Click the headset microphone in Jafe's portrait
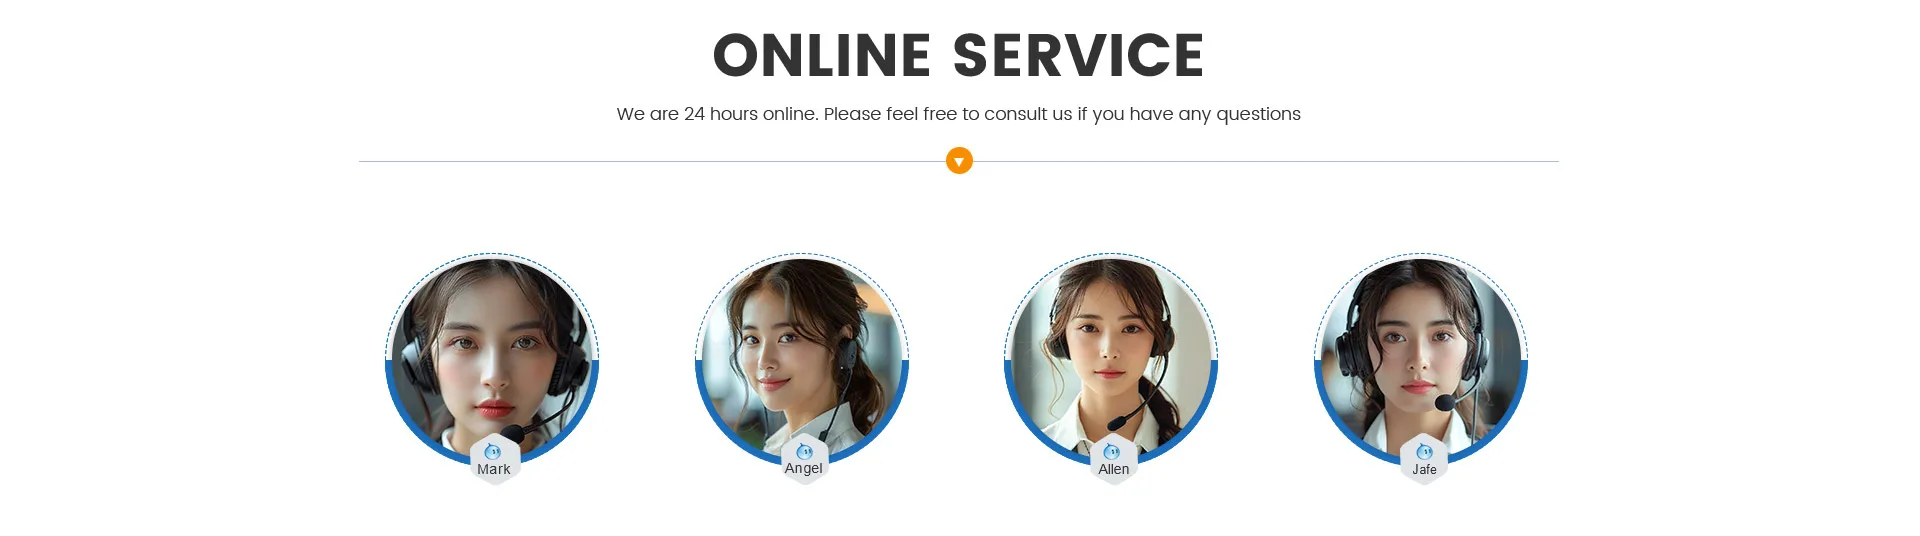This screenshot has height=536, width=1920. (1445, 402)
